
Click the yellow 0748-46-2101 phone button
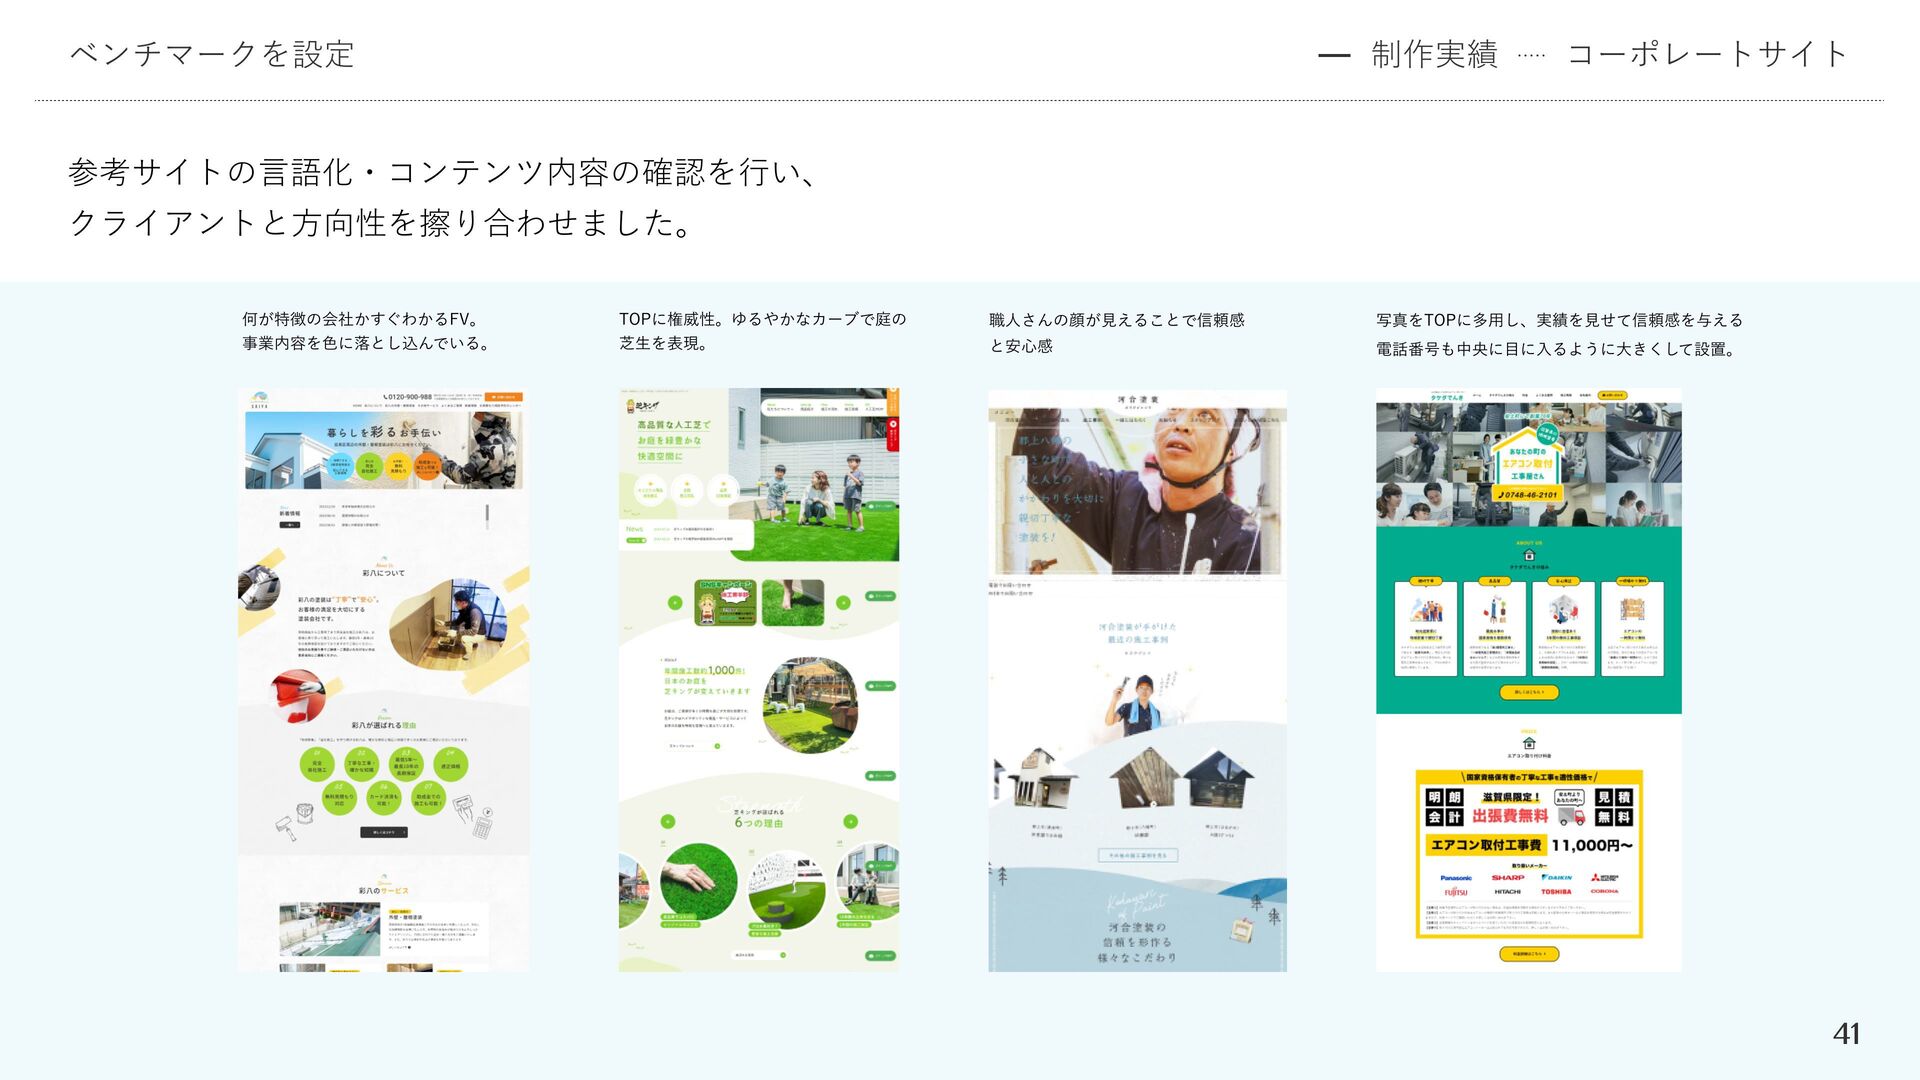[x=1528, y=495]
